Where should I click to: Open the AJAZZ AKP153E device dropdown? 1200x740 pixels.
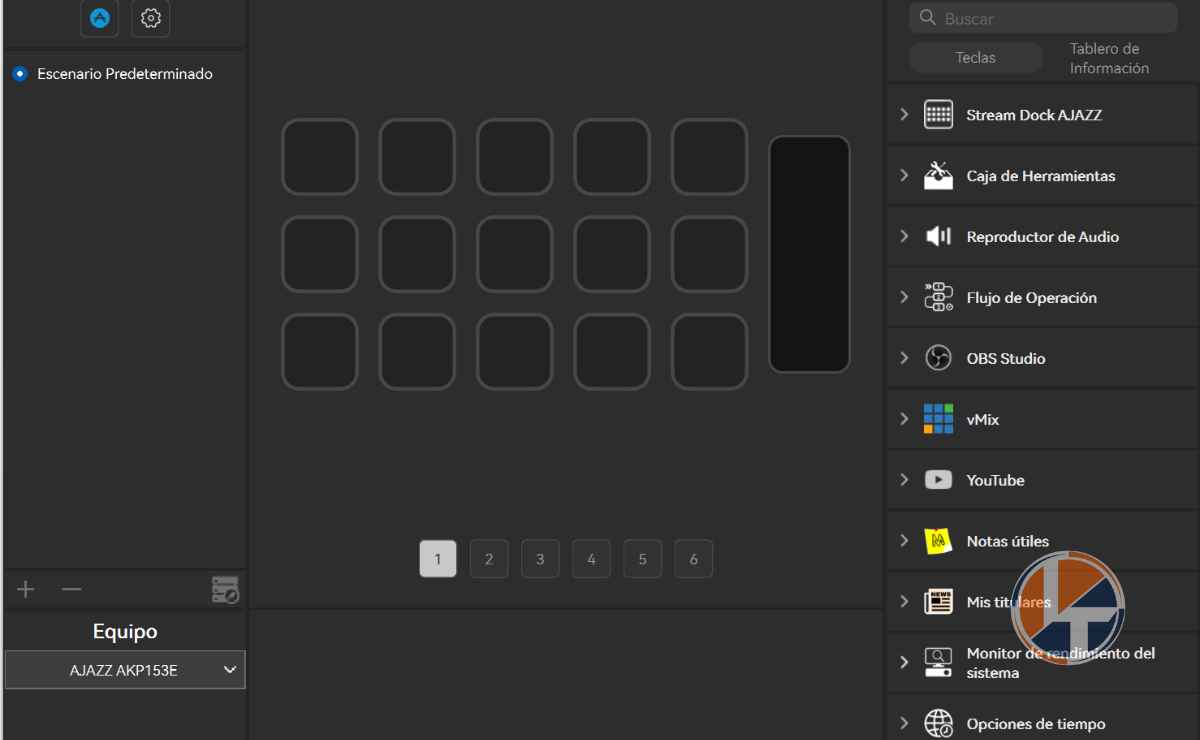[x=125, y=670]
